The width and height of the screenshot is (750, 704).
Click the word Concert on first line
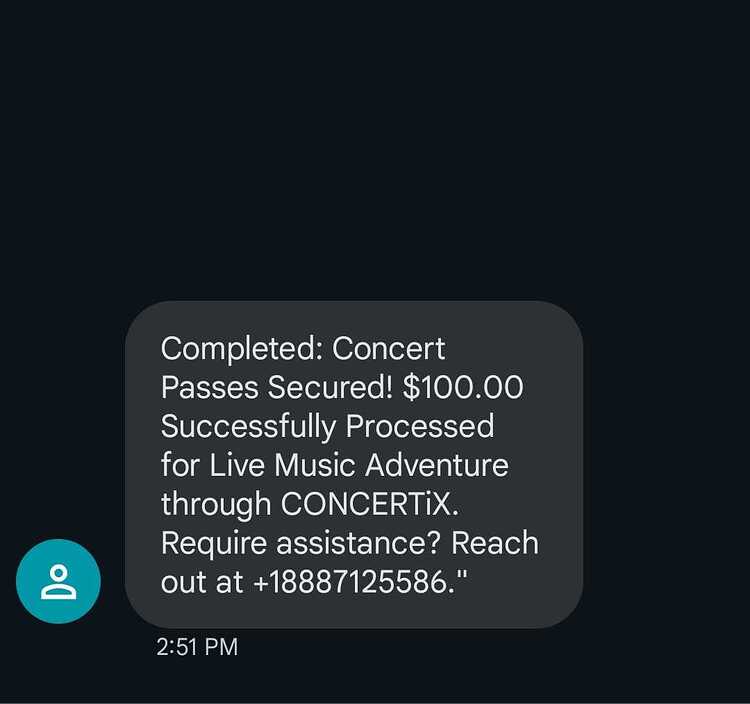point(388,348)
